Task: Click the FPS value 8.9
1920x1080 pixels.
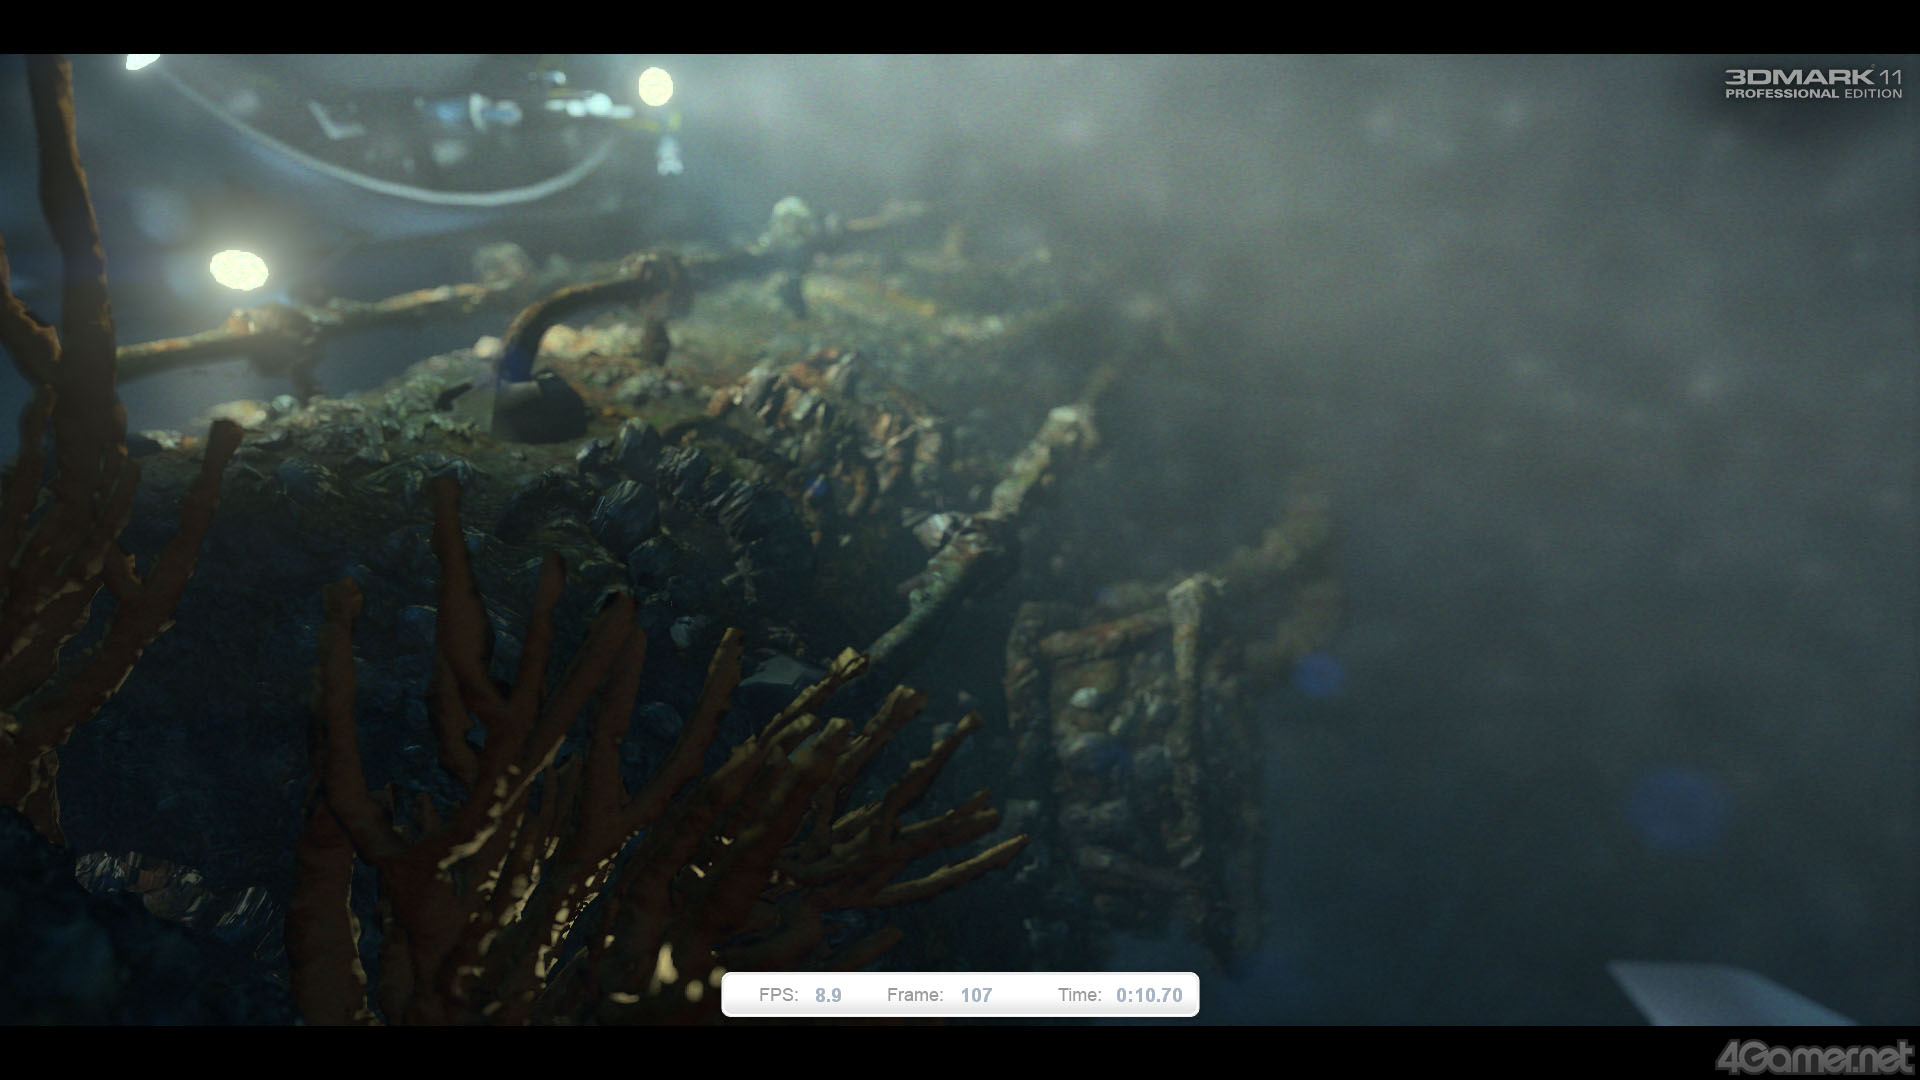Action: click(x=828, y=995)
